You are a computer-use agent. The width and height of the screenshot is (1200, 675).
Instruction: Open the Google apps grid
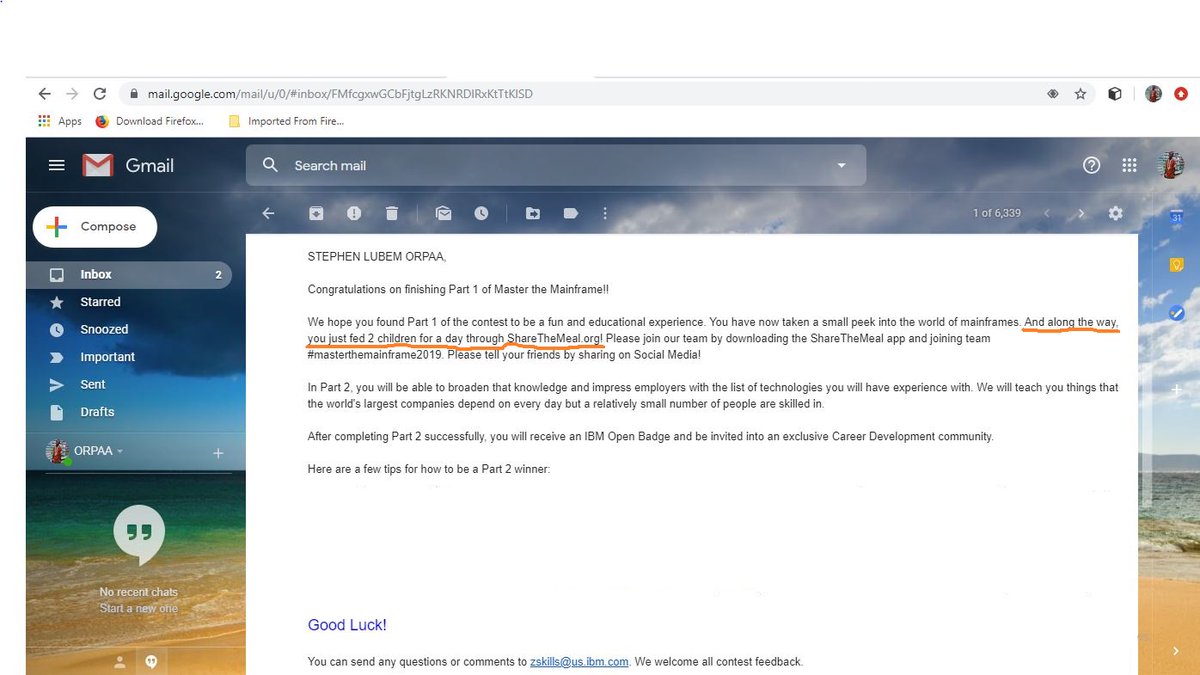[x=1129, y=165]
